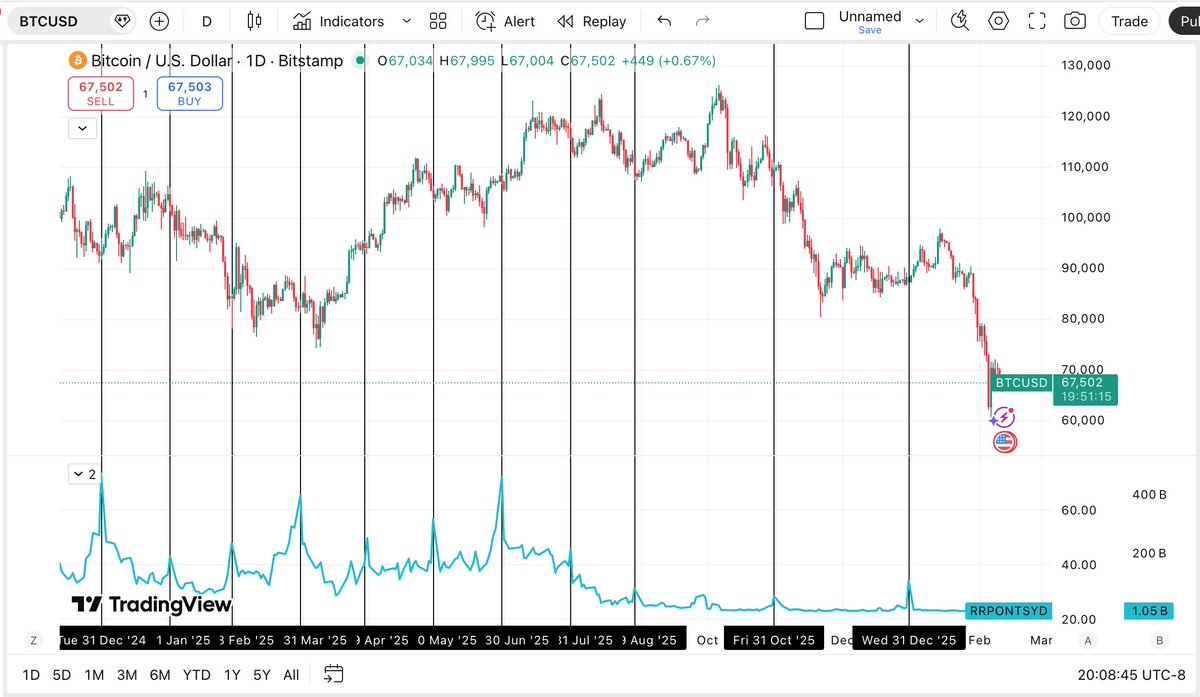
Task: Expand the layout management dropdown arrow
Action: [x=920, y=21]
